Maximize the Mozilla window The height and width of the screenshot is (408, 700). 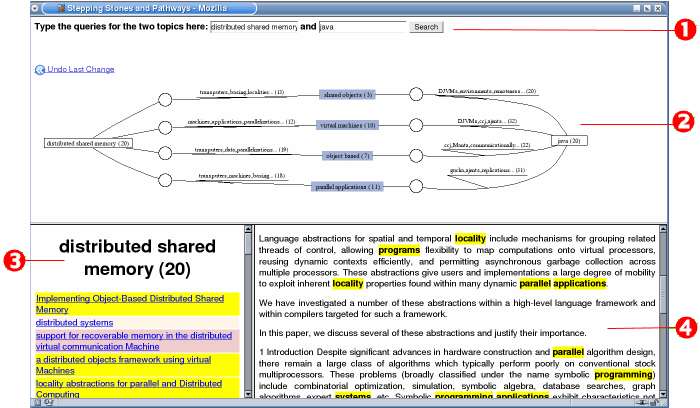pyautogui.click(x=647, y=8)
